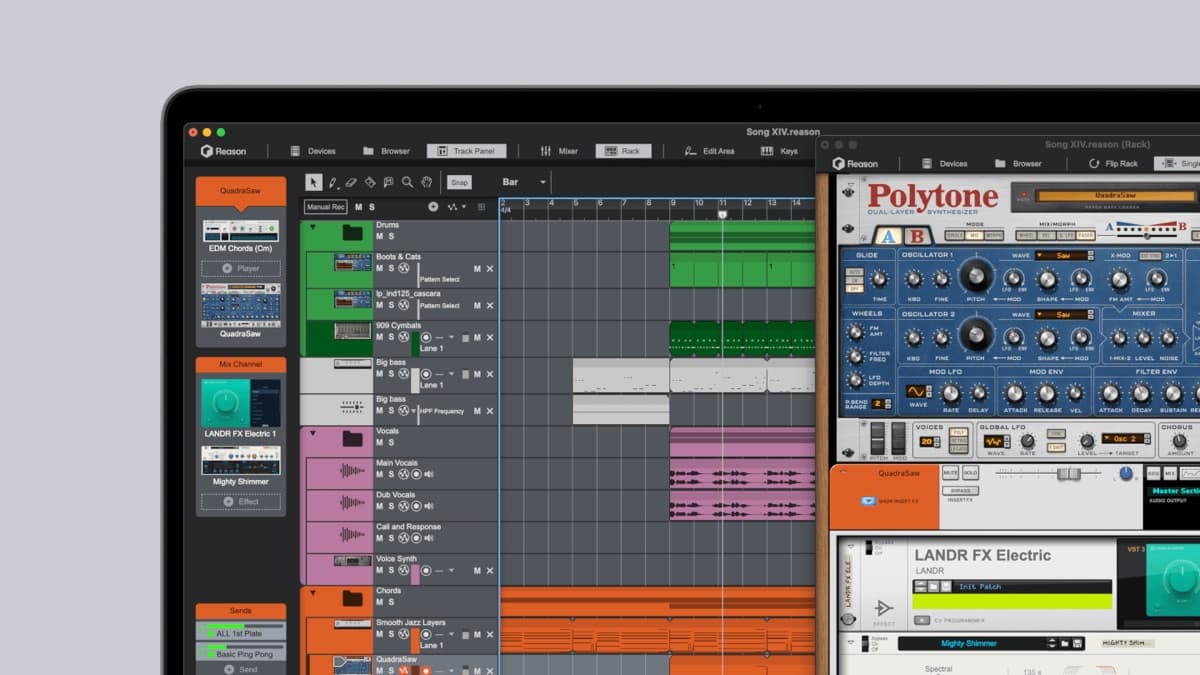The image size is (1200, 675).
Task: Select the Mute clip tool
Action: pyautogui.click(x=389, y=182)
